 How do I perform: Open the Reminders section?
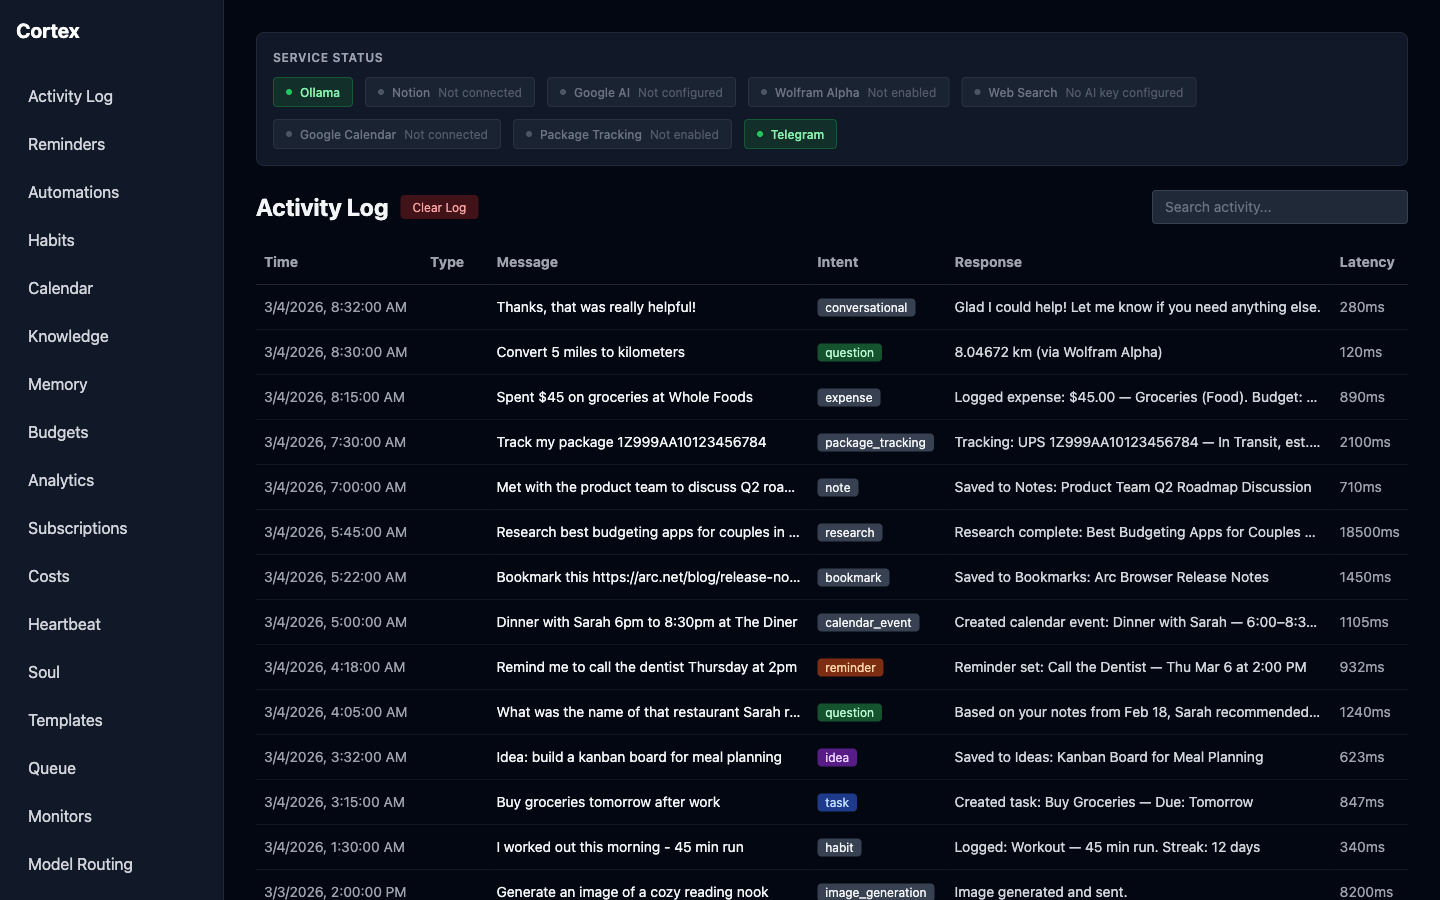[66, 144]
